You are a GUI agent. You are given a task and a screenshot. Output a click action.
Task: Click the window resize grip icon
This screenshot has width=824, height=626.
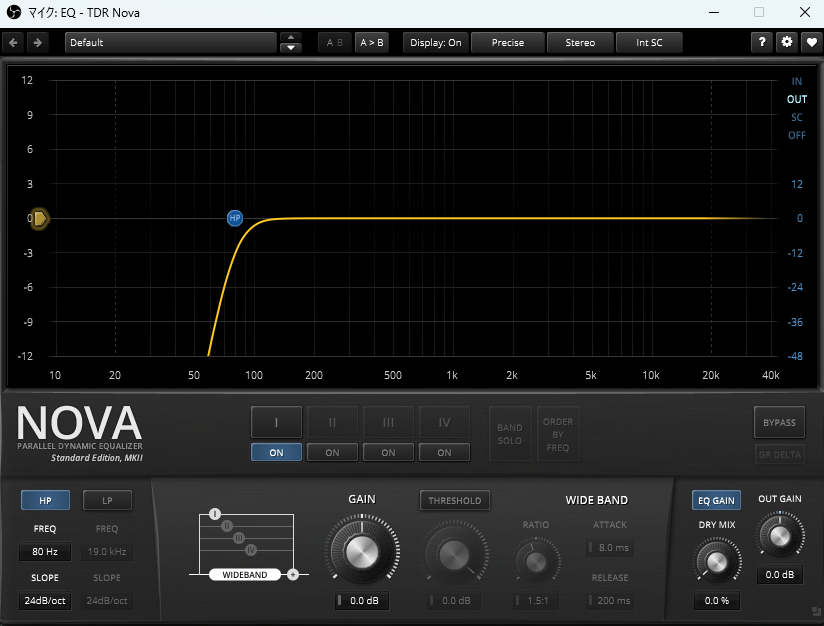816,611
